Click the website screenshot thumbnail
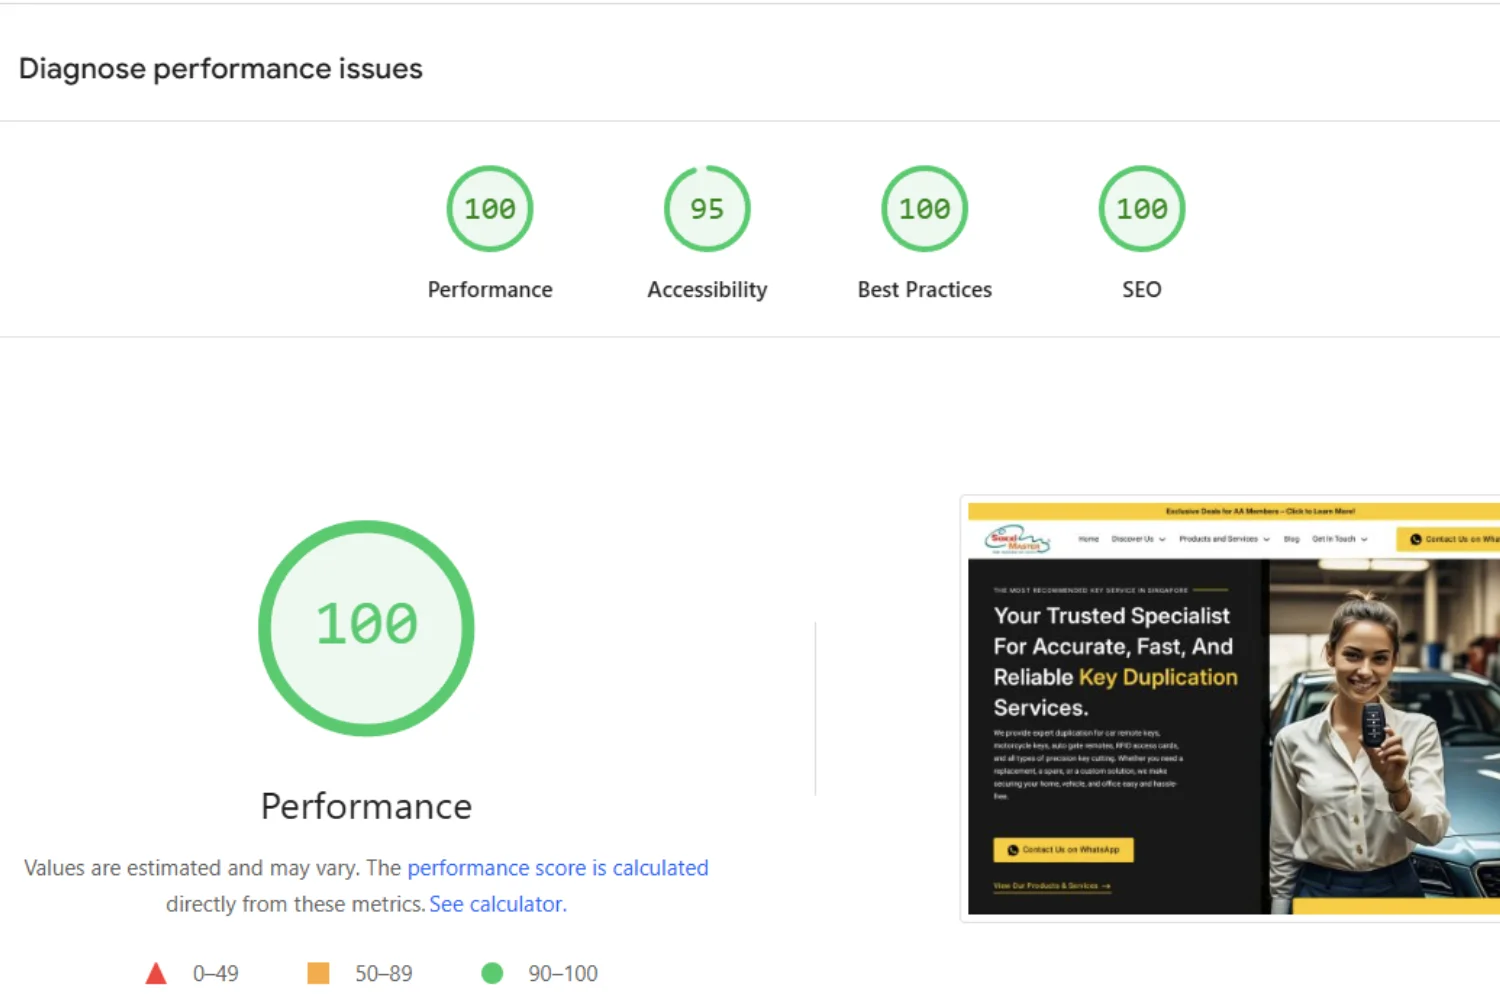 (x=1234, y=708)
